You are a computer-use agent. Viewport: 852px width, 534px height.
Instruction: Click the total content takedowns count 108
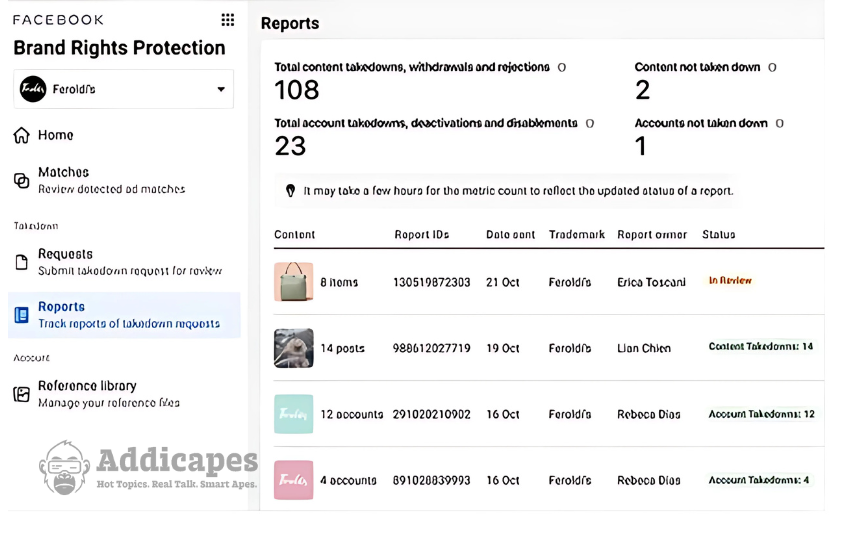[x=297, y=90]
